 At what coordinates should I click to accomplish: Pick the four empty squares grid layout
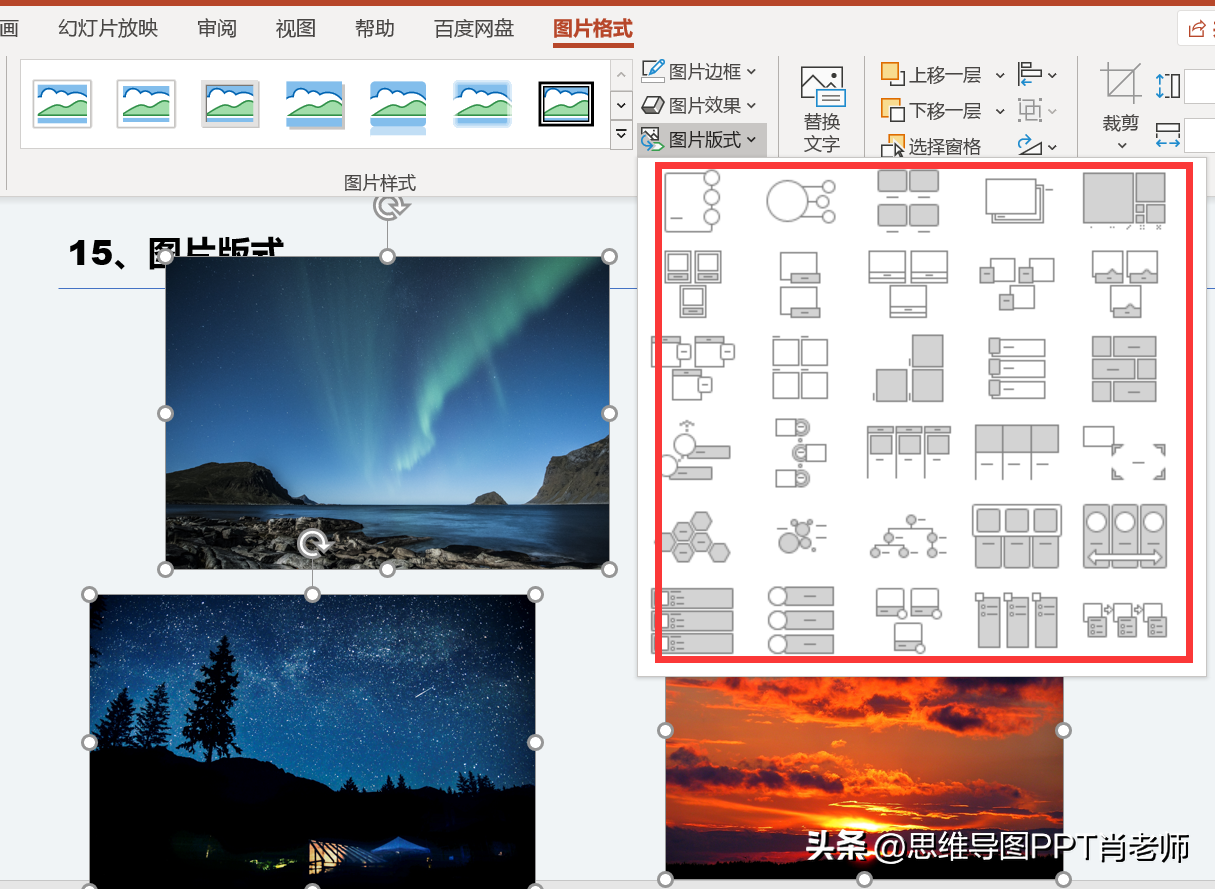pyautogui.click(x=801, y=368)
